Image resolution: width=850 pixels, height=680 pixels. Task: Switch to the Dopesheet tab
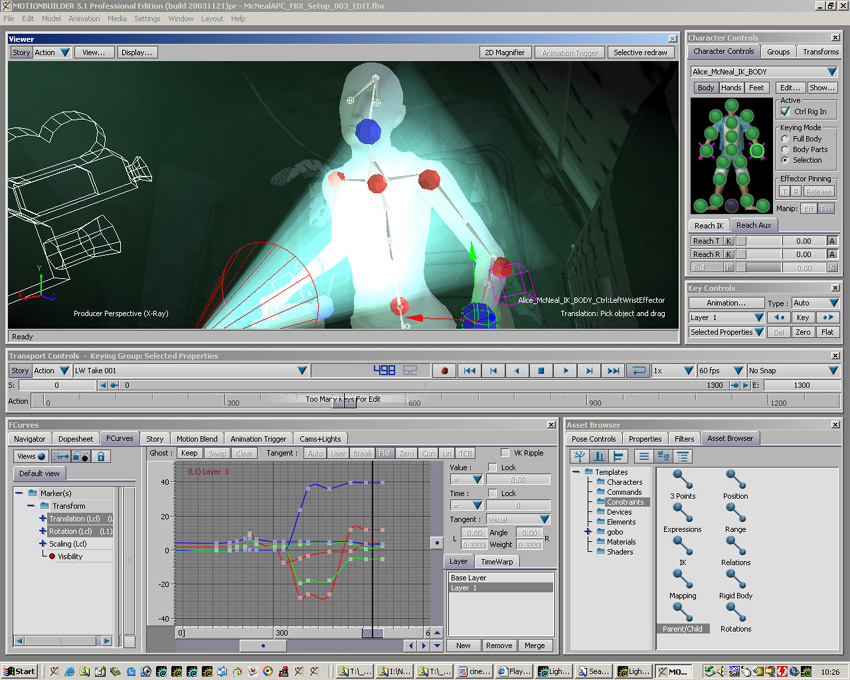click(76, 438)
